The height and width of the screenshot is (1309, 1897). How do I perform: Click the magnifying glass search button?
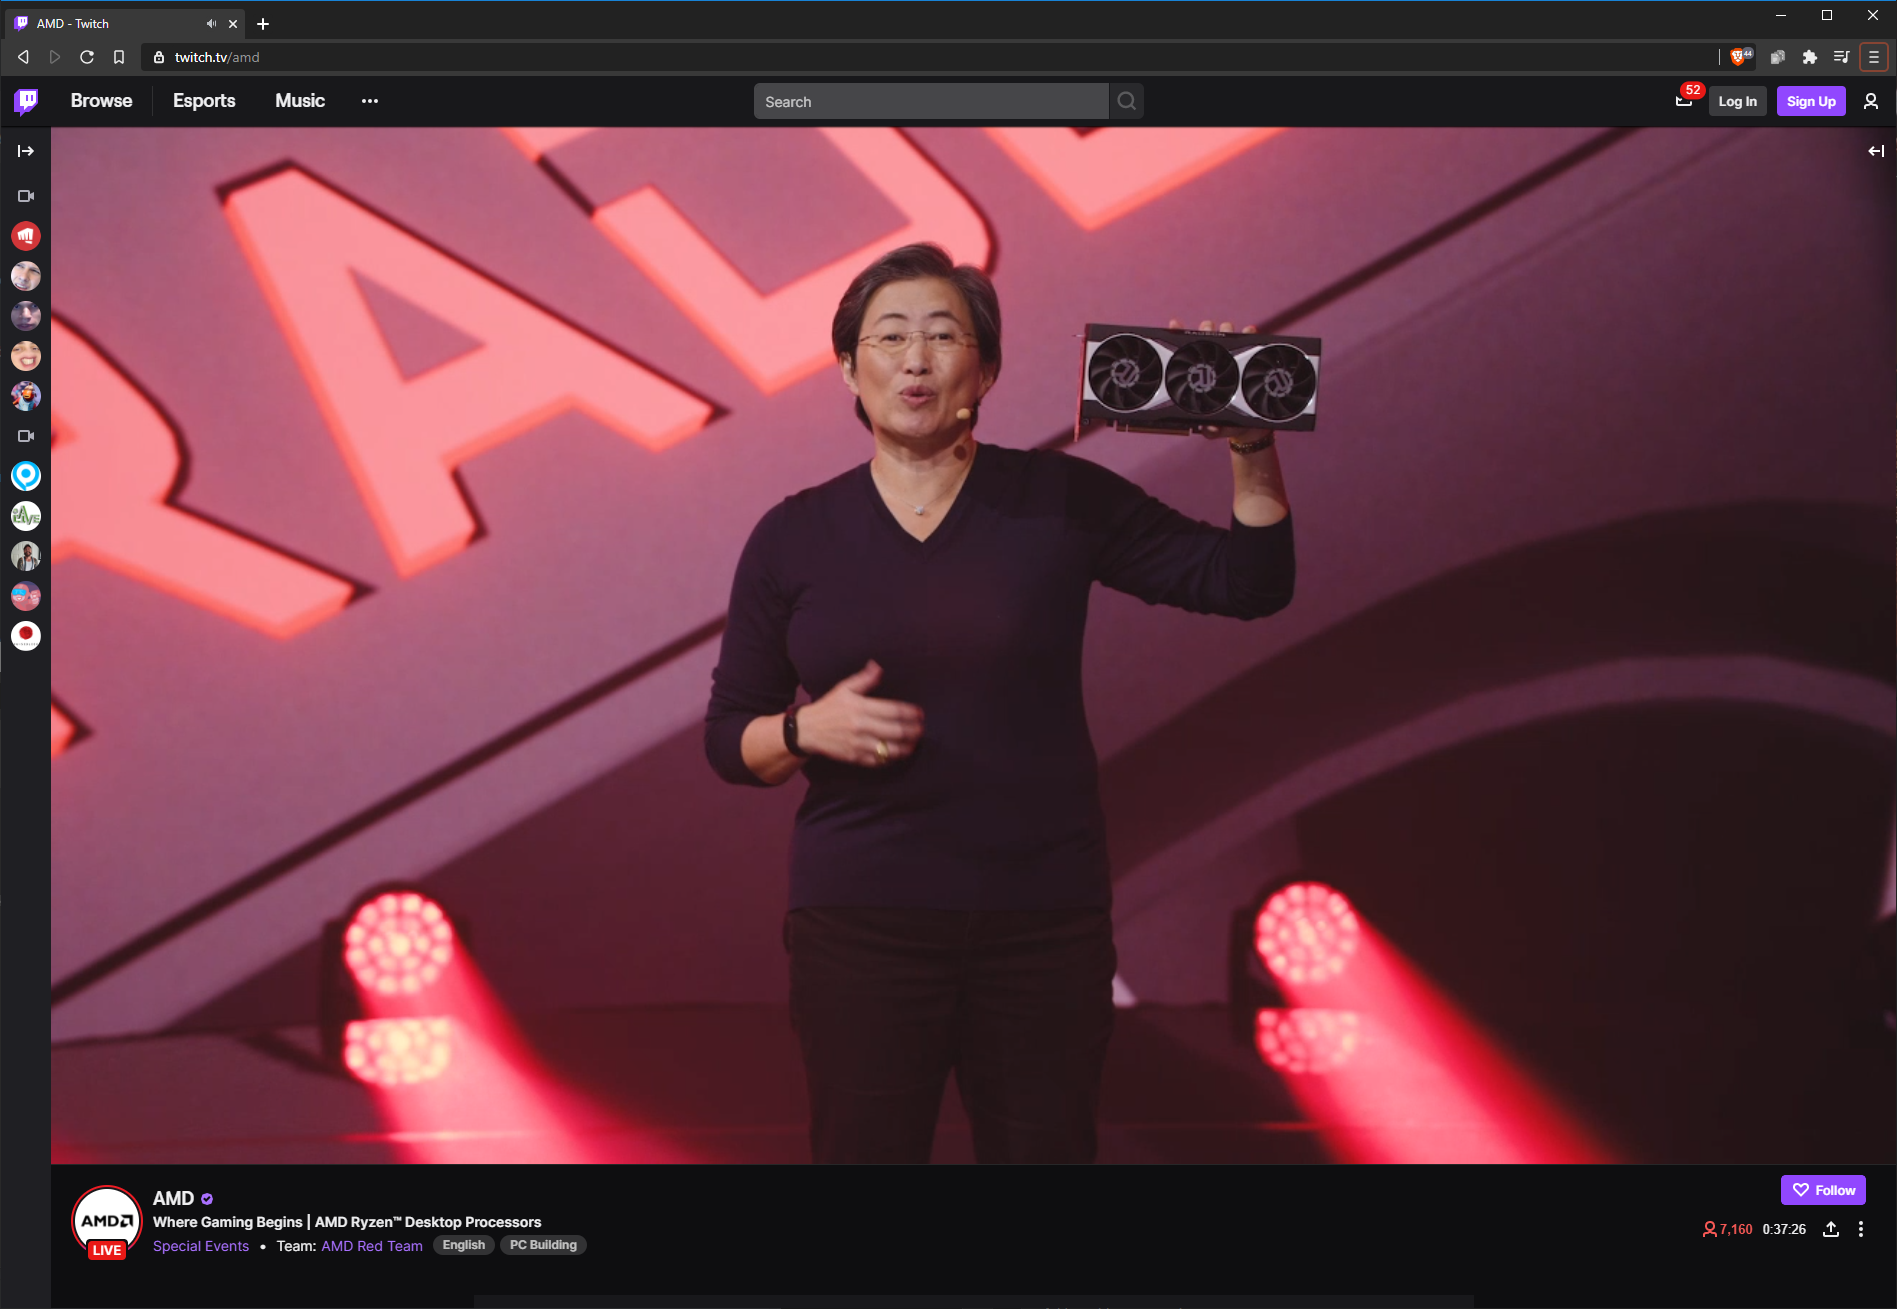click(1127, 101)
